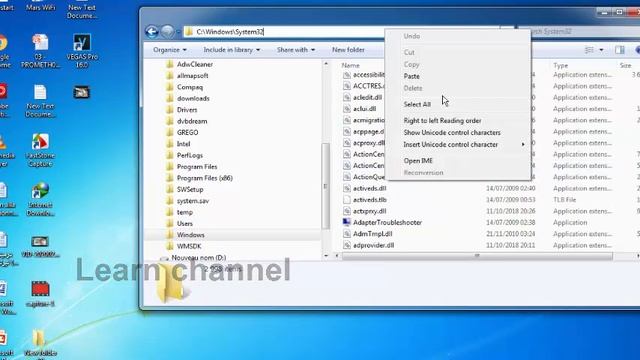Click the AdwCleaner folder icon in tree
Image resolution: width=640 pixels, height=360 pixels.
pyautogui.click(x=170, y=64)
